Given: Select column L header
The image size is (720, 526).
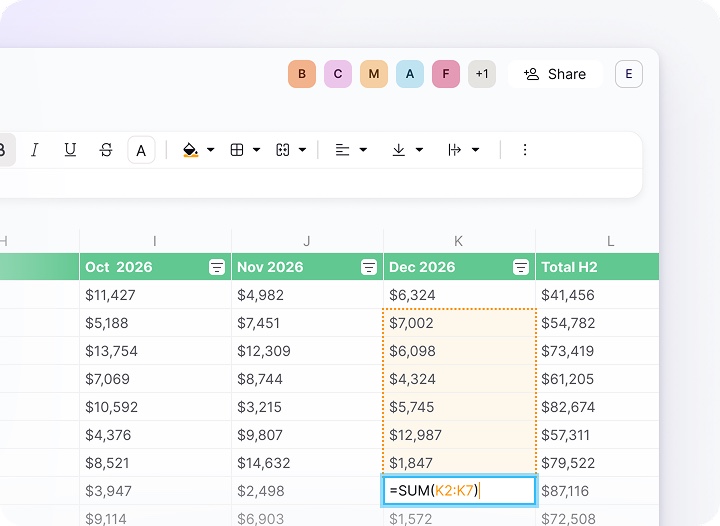Looking at the screenshot, I should [610, 241].
